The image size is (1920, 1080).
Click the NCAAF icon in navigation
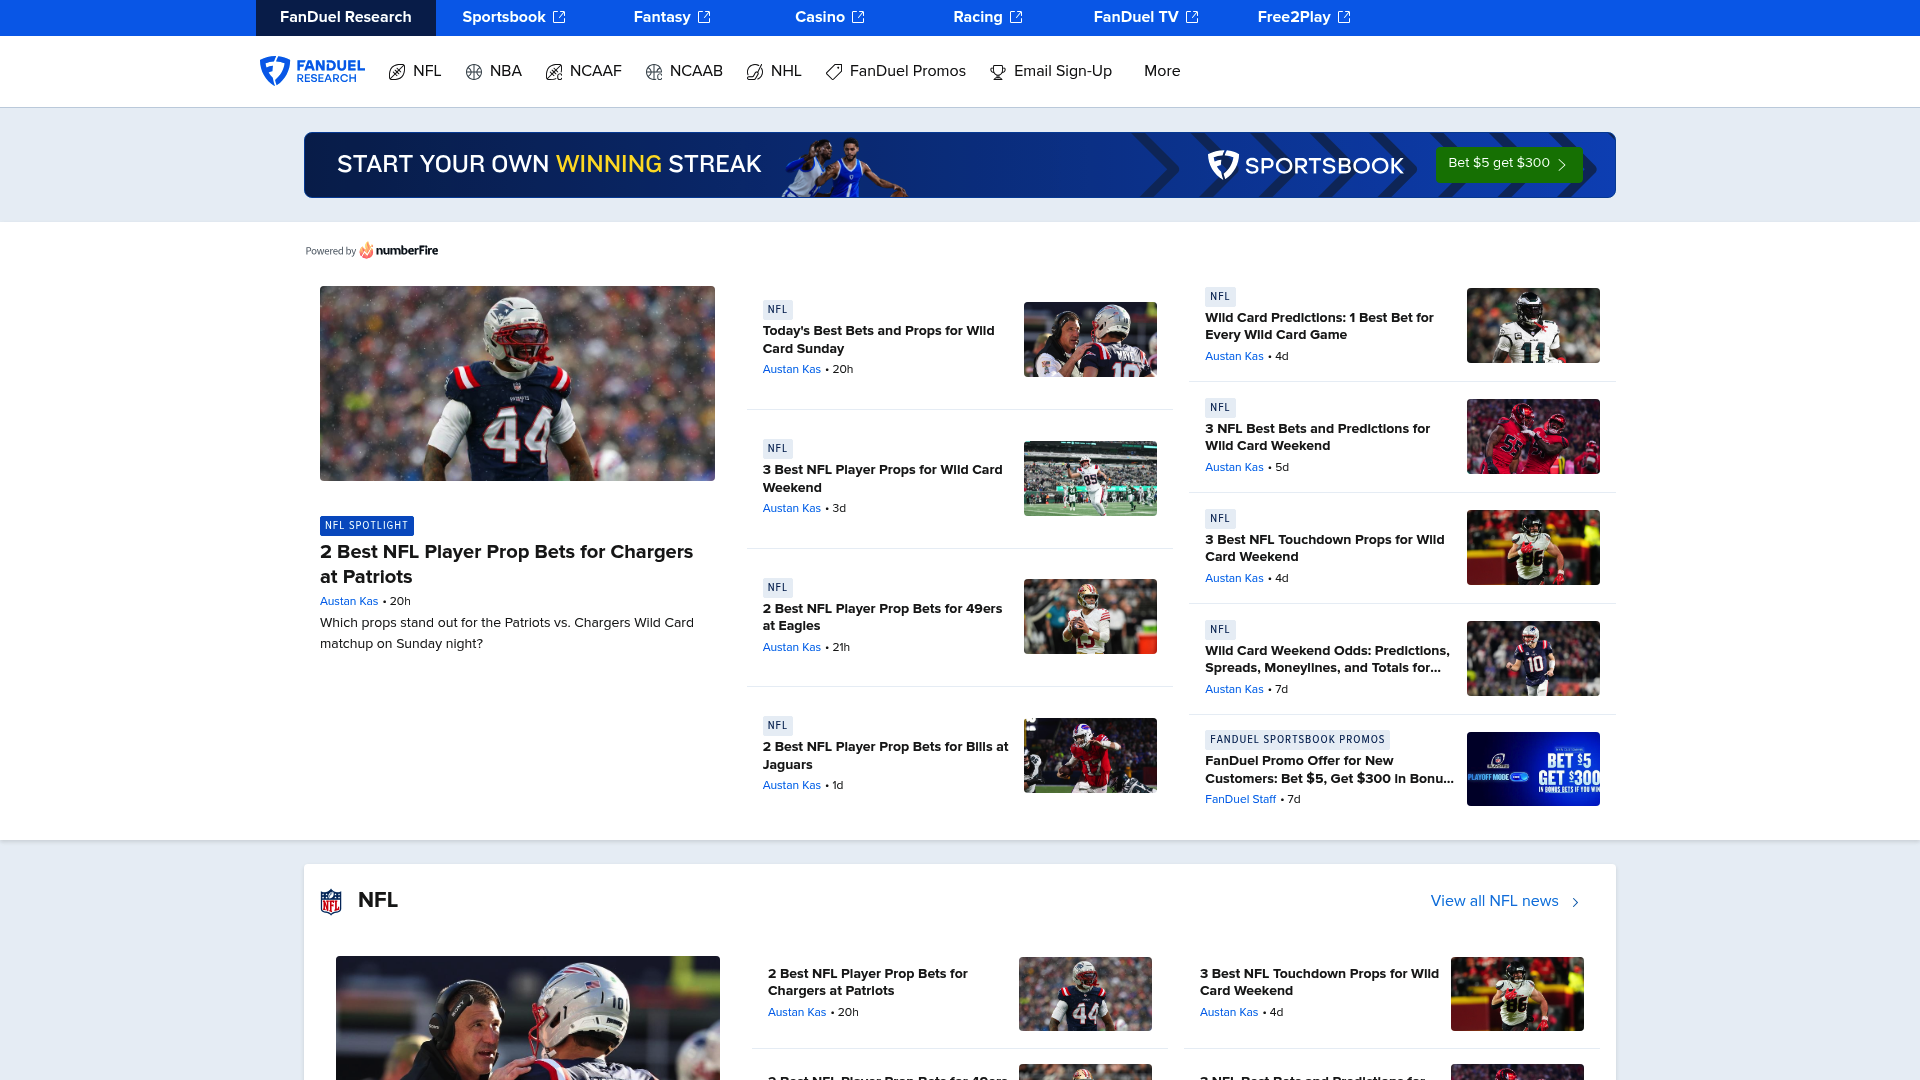click(554, 72)
